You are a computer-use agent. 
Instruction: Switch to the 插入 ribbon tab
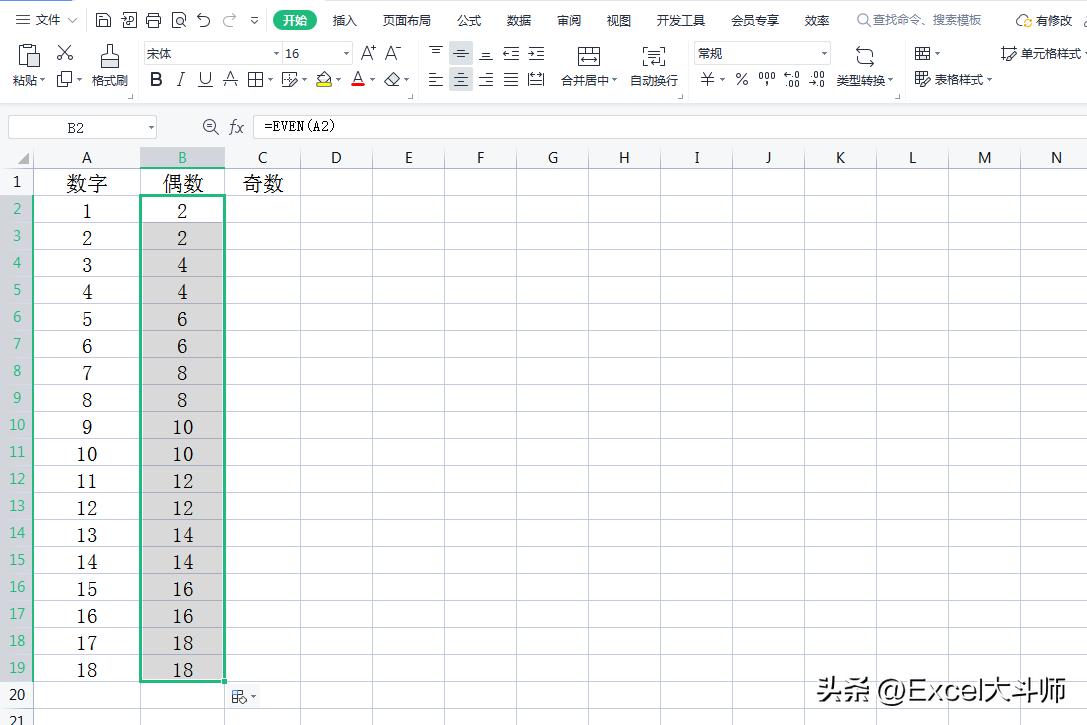(344, 19)
